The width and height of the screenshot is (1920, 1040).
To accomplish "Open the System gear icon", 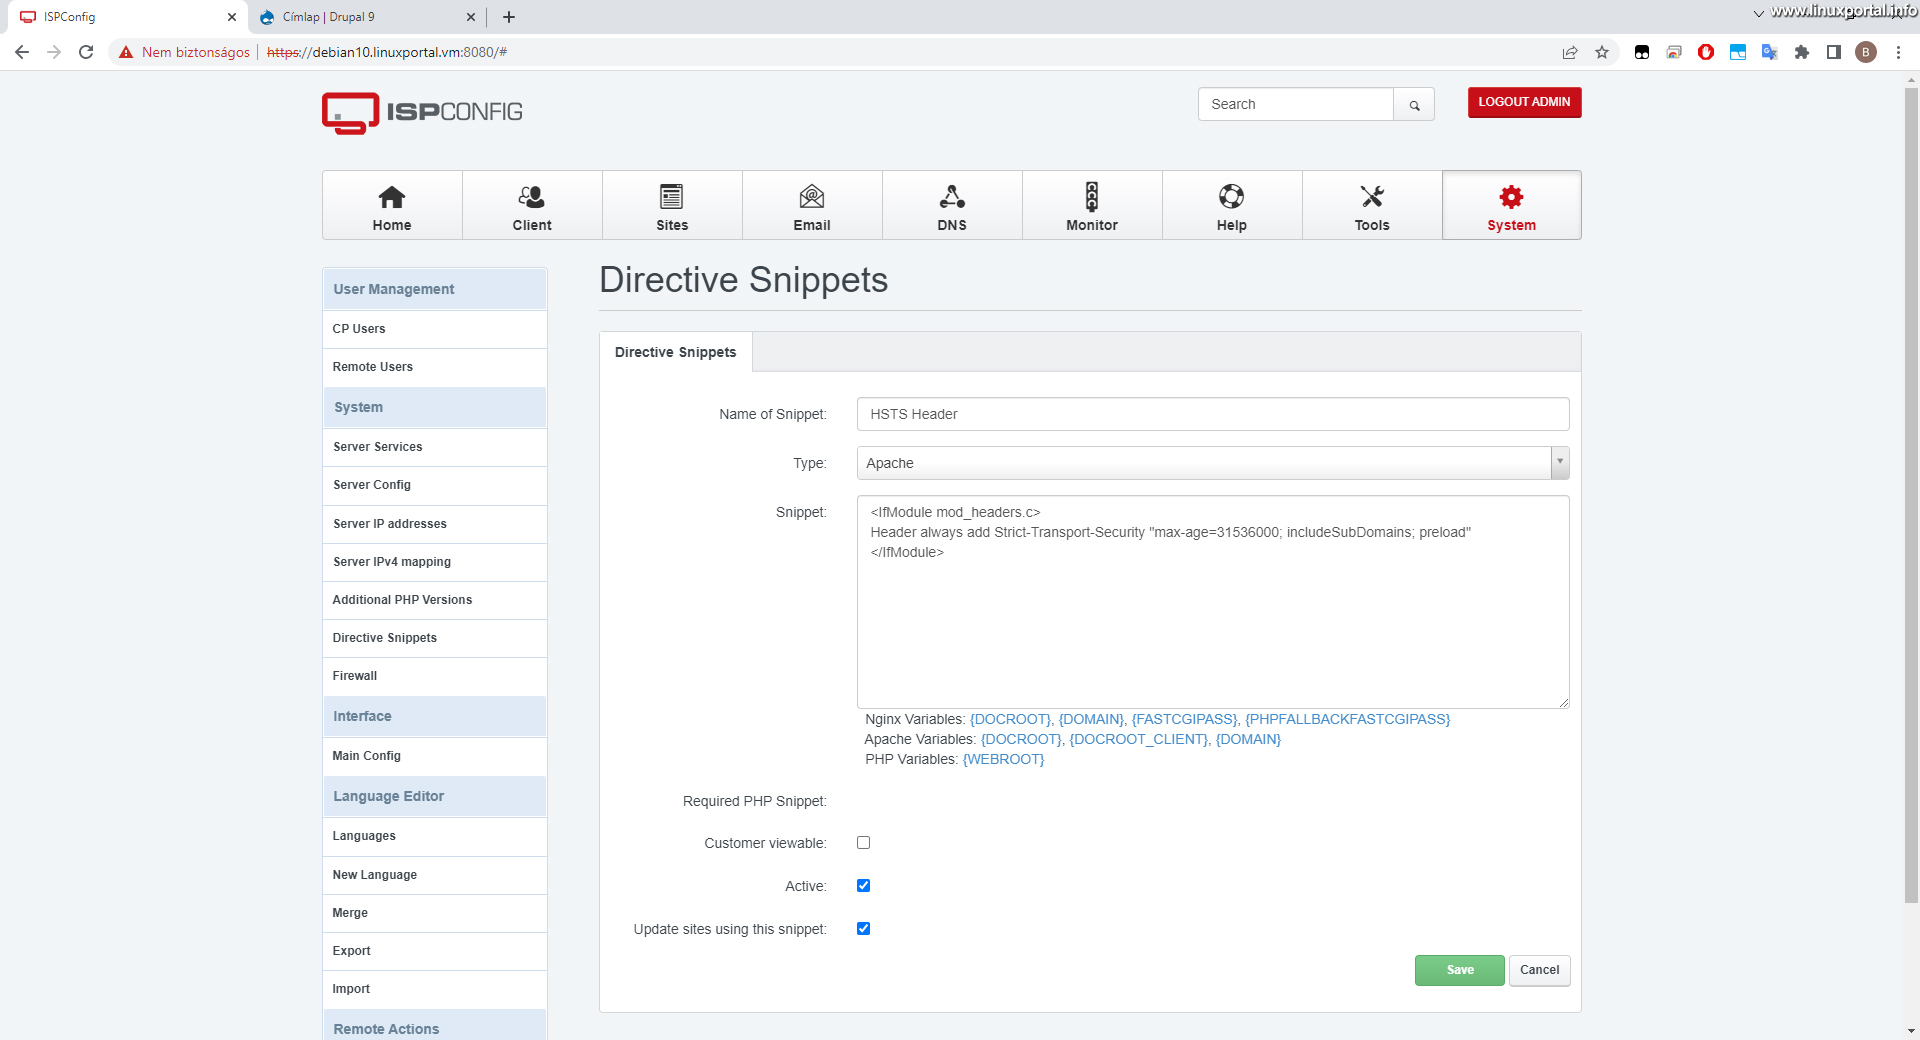I will coord(1511,196).
